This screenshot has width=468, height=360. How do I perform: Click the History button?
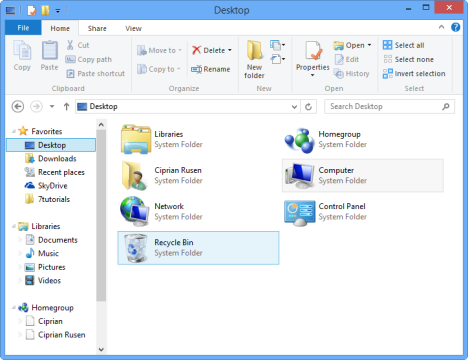click(352, 73)
